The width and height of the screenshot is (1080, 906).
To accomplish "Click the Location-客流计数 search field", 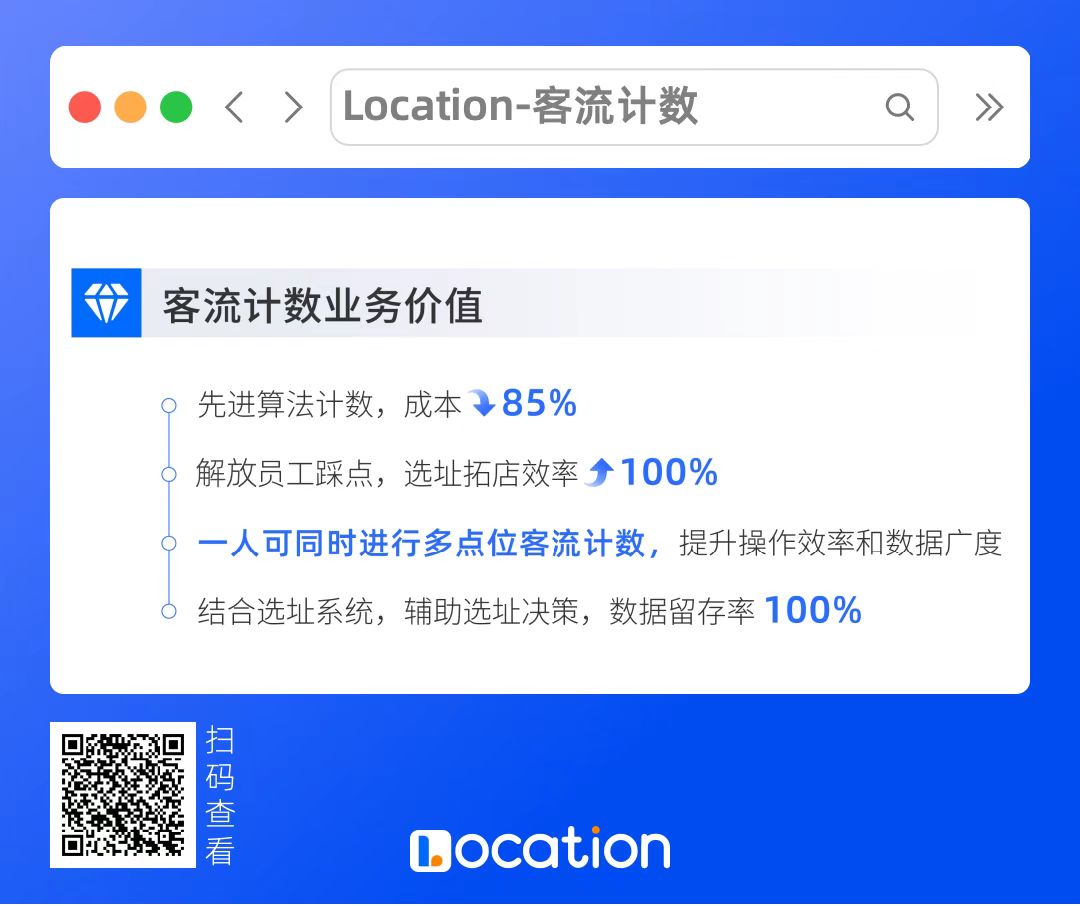I will pyautogui.click(x=634, y=107).
